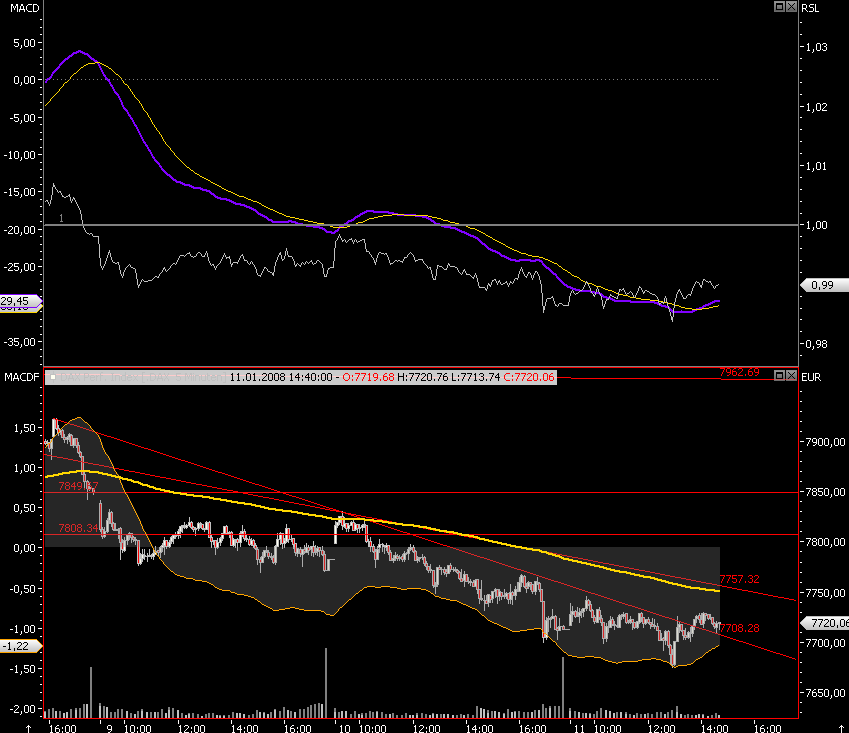Image resolution: width=849 pixels, height=733 pixels.
Task: Select the 0,99 RSL value tag
Action: 824,285
